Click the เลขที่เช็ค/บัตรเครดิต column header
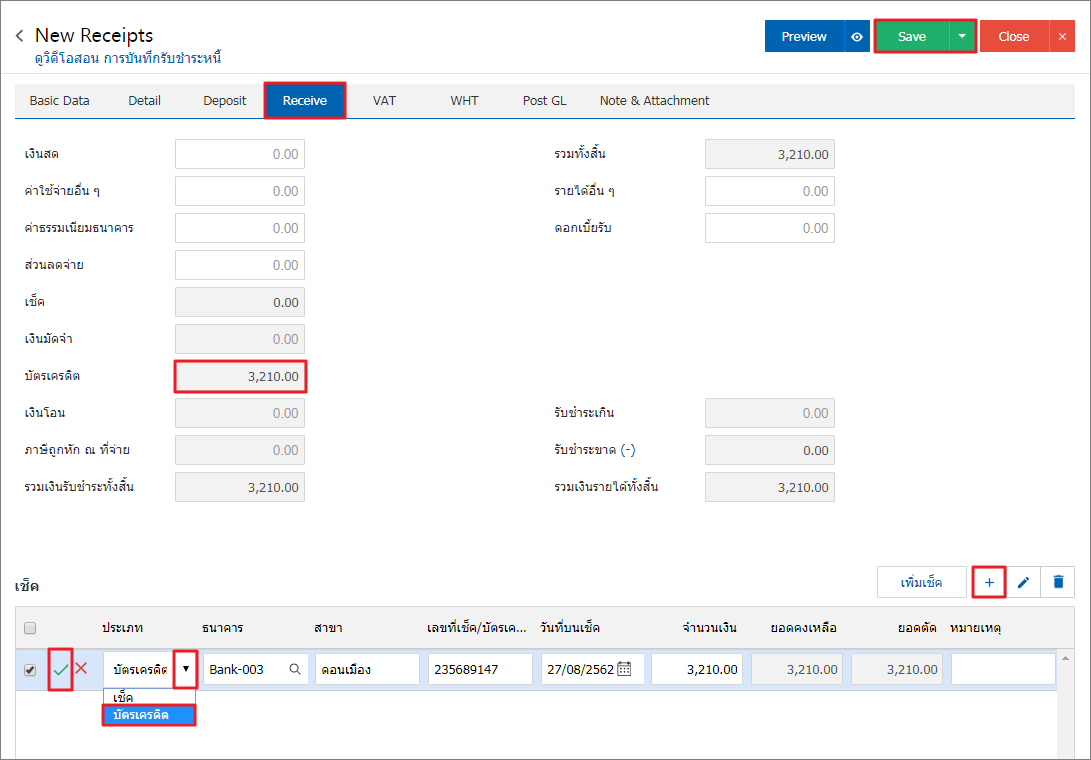Screen dimensions: 1091x760 (x=477, y=628)
